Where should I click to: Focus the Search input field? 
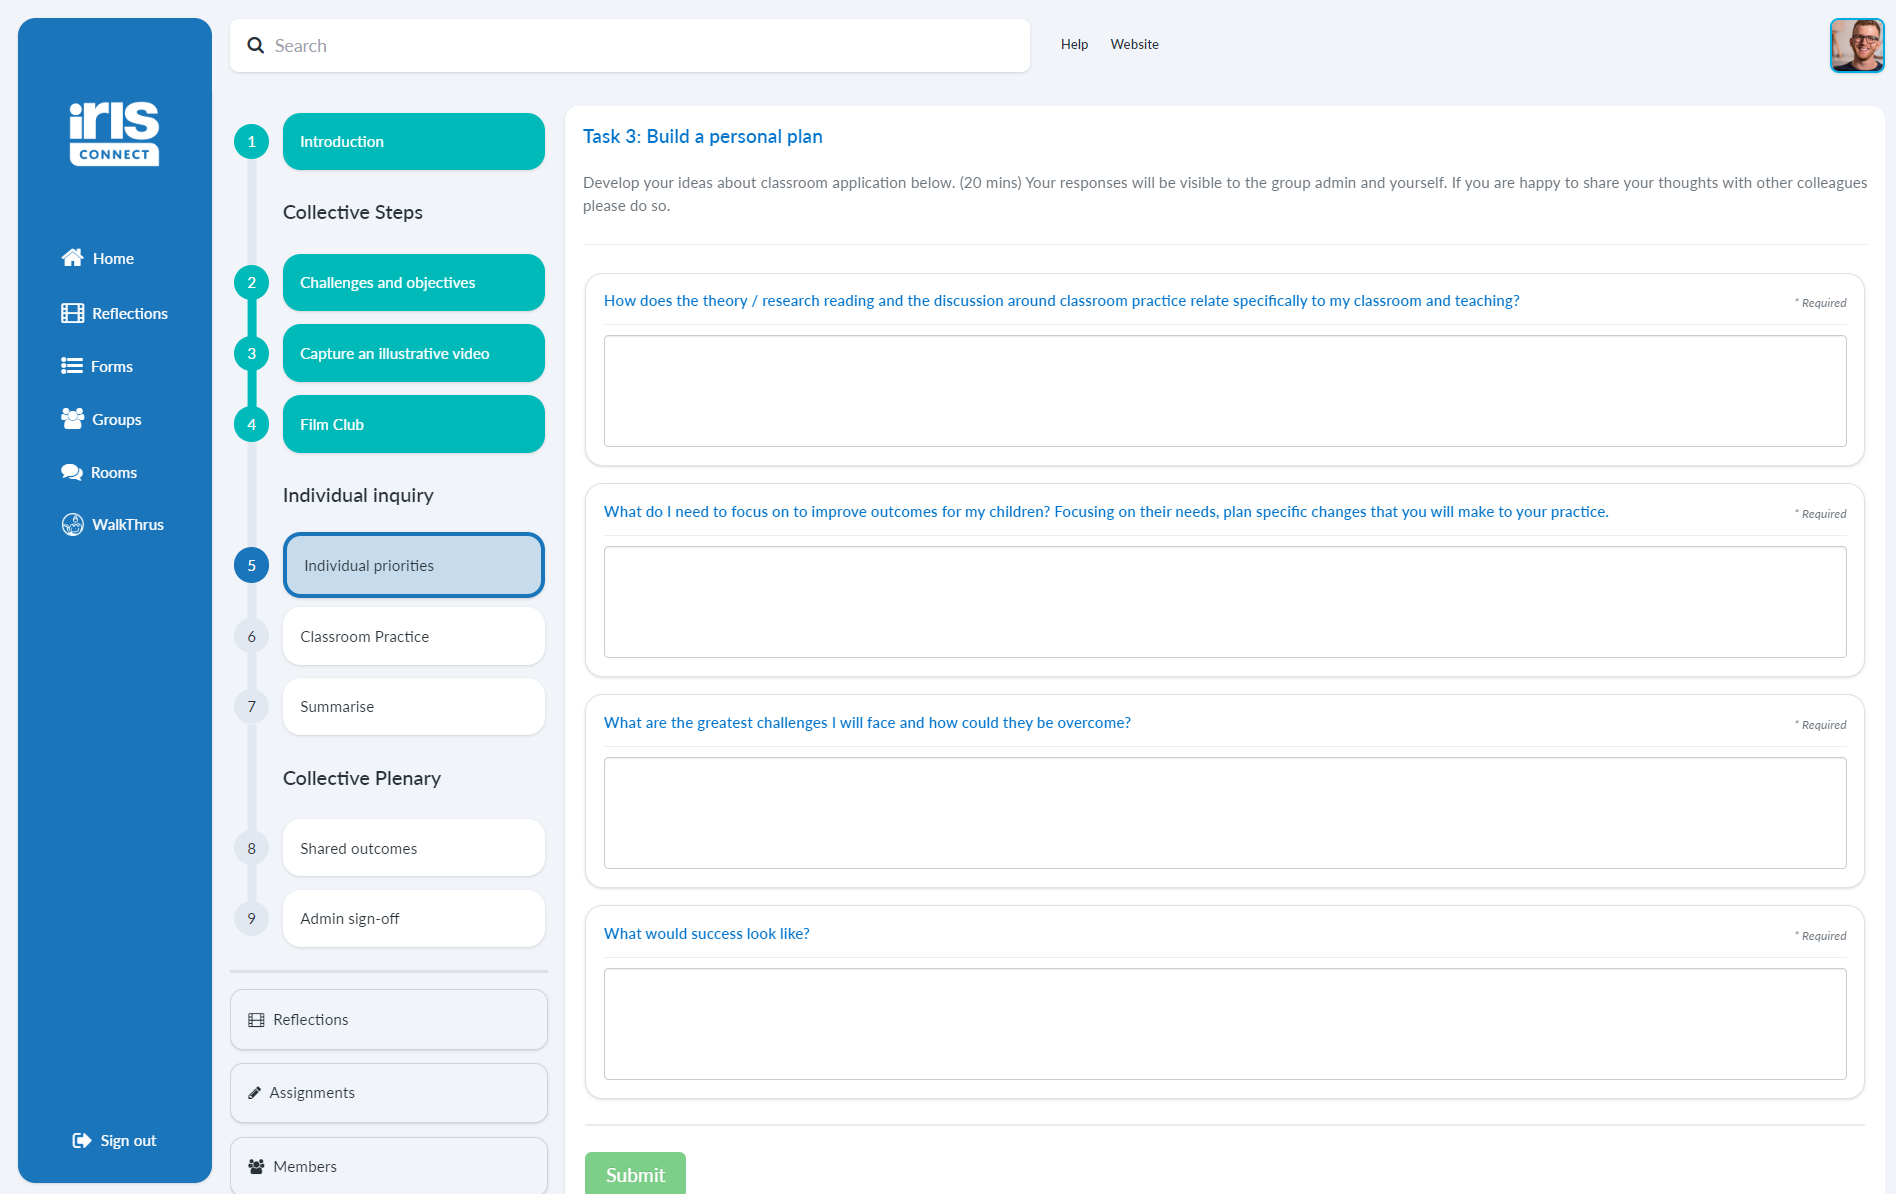coord(640,46)
